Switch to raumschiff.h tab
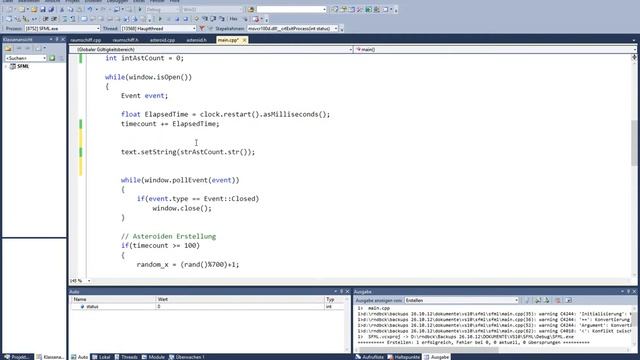Image resolution: width=640 pixels, height=360 pixels. click(125, 40)
